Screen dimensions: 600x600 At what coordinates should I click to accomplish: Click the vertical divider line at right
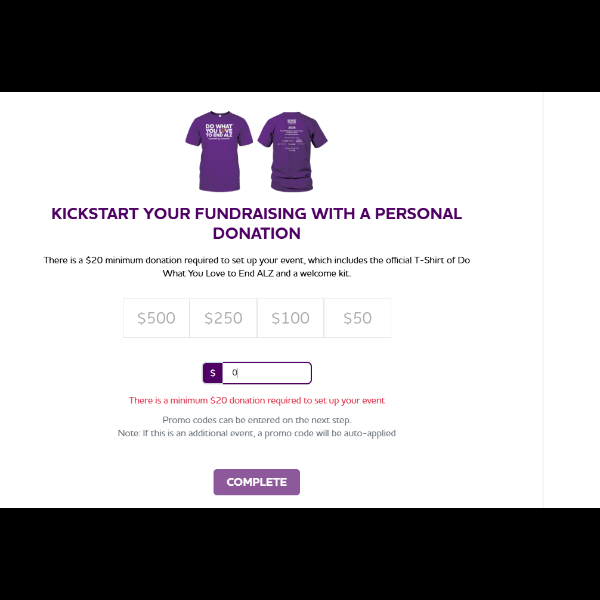click(543, 300)
